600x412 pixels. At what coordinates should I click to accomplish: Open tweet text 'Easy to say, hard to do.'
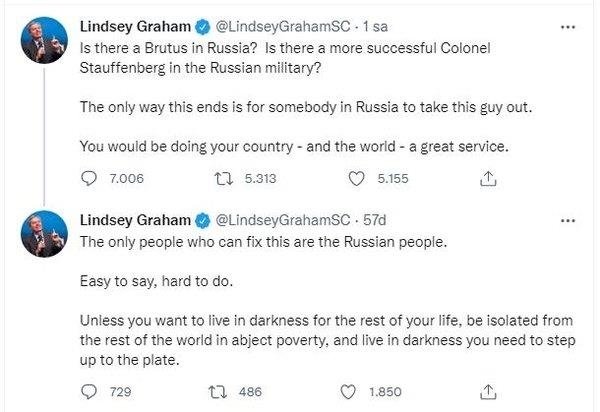[x=157, y=282]
